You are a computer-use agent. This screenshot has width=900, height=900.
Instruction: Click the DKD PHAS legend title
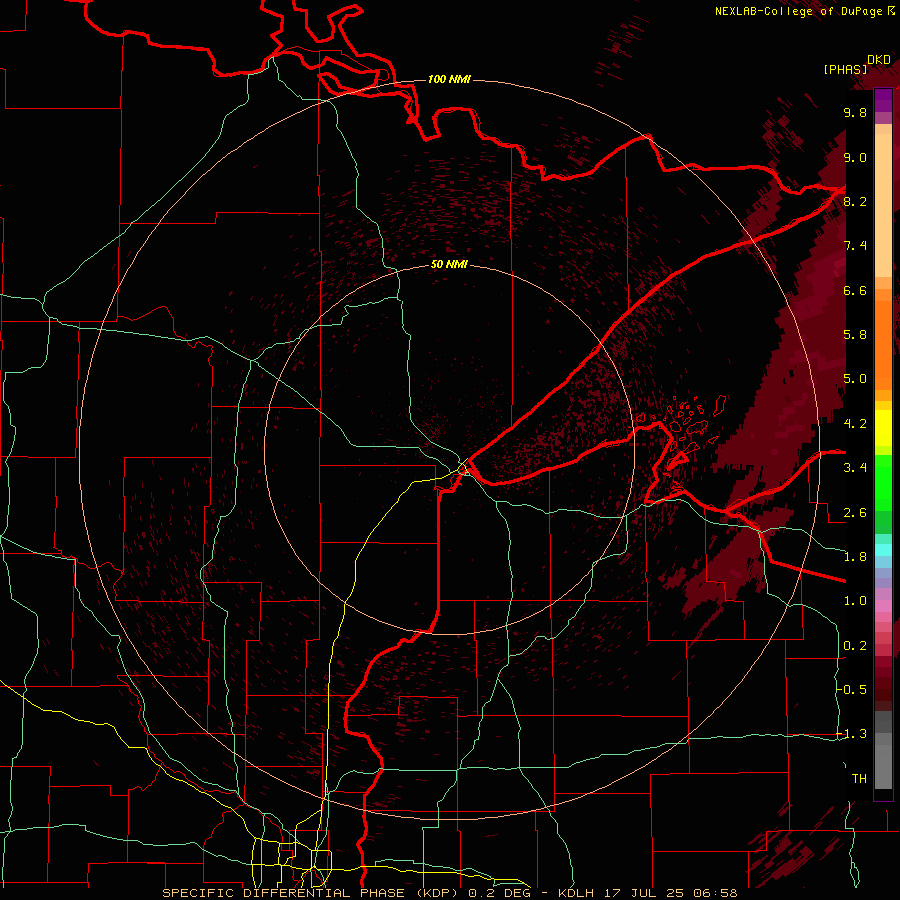click(857, 64)
